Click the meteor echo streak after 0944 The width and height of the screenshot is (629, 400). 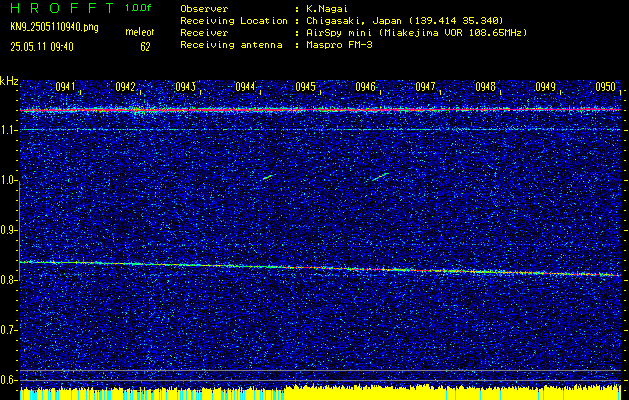pyautogui.click(x=269, y=177)
